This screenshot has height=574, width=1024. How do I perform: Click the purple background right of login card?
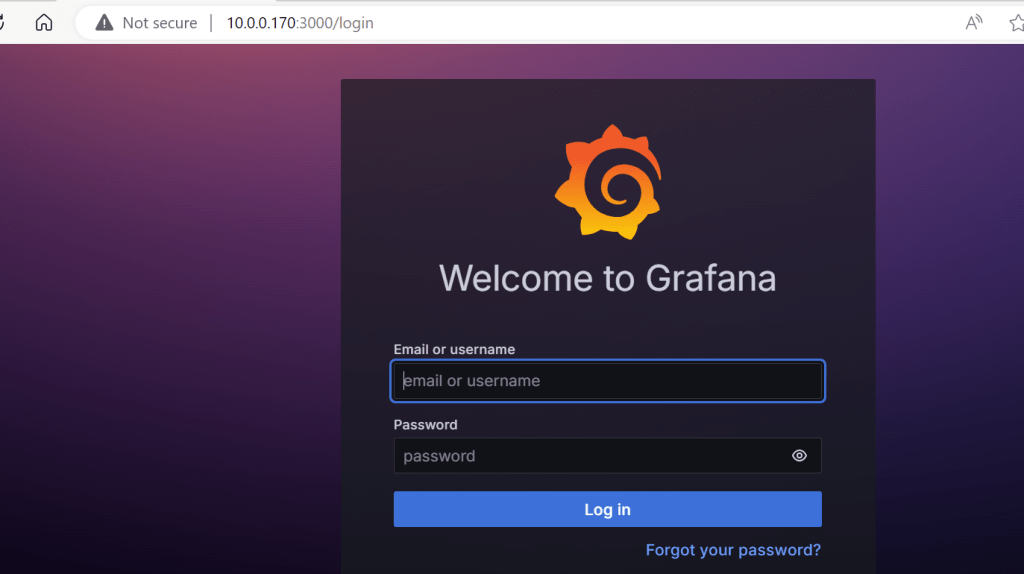(x=950, y=300)
